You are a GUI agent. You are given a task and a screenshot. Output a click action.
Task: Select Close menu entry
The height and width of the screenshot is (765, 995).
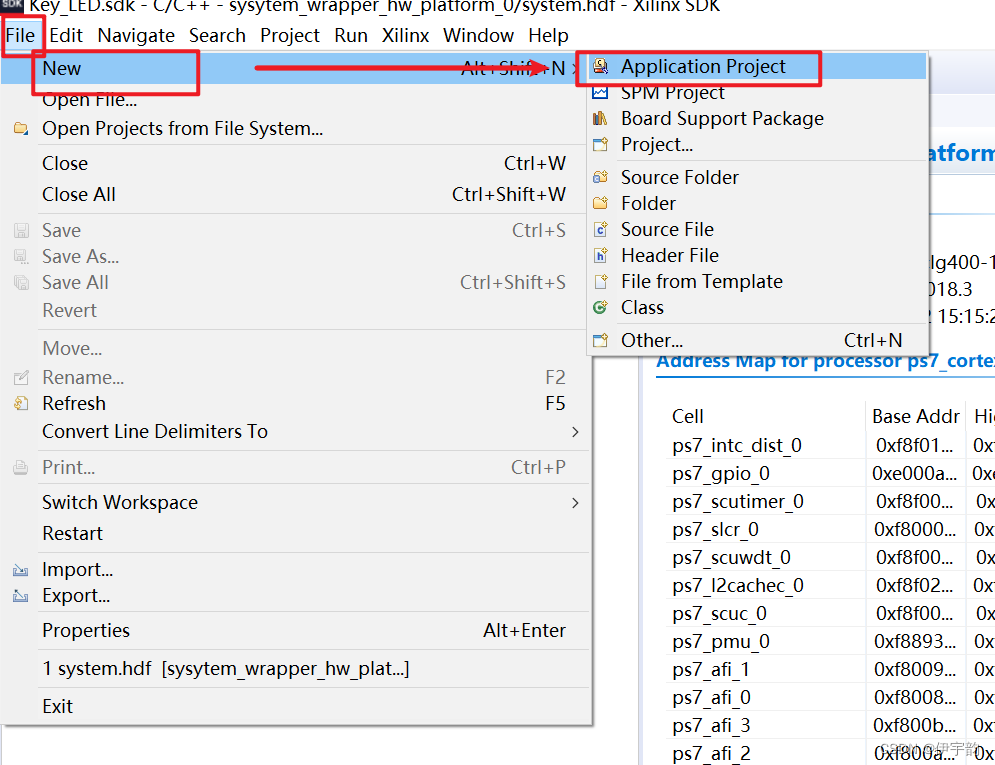(x=295, y=164)
